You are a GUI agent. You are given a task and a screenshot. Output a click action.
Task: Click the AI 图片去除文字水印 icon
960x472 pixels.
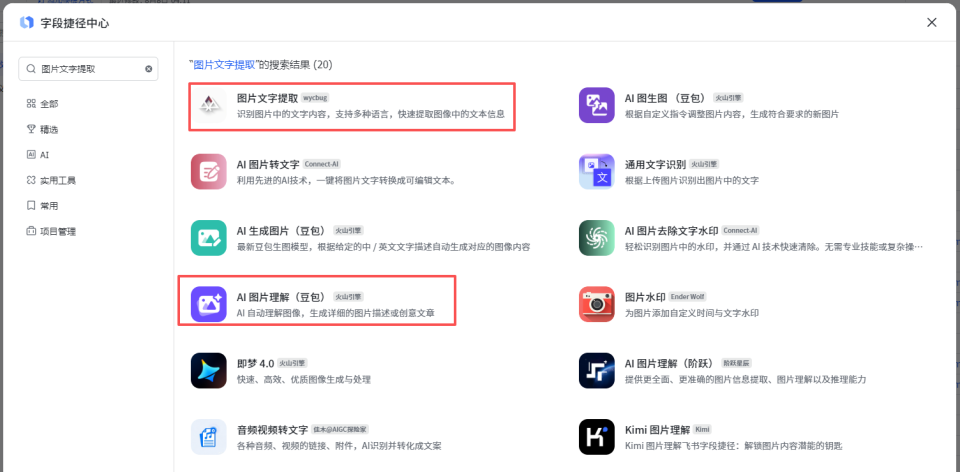tap(597, 238)
